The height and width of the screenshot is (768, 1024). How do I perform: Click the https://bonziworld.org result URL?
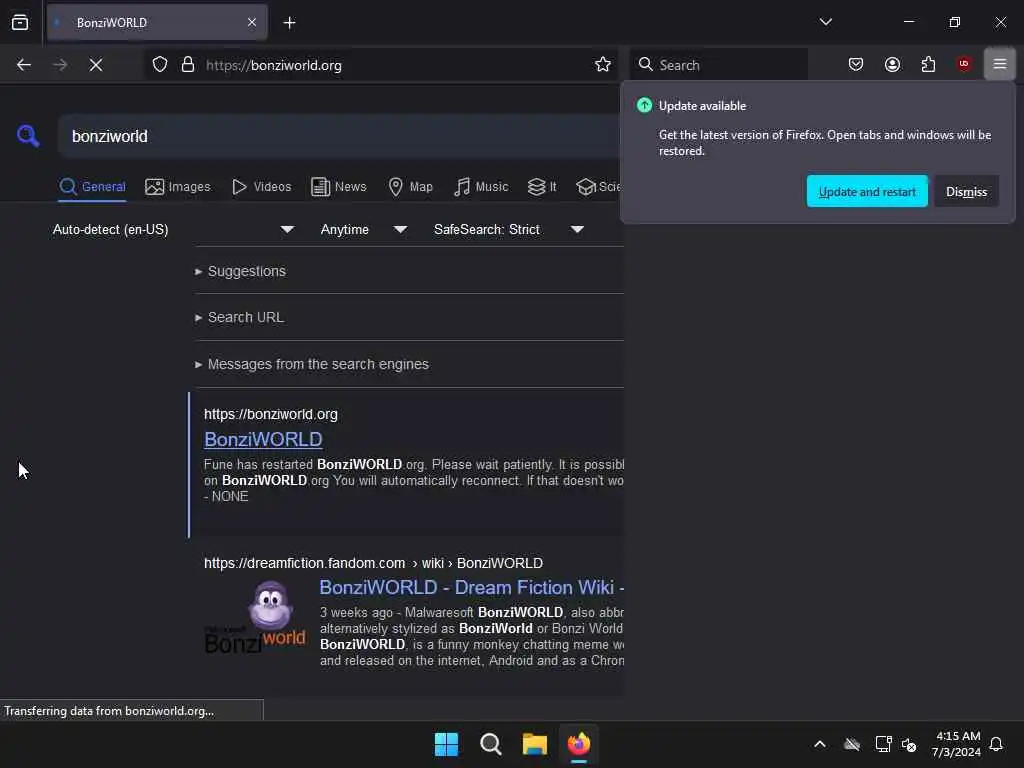270,414
